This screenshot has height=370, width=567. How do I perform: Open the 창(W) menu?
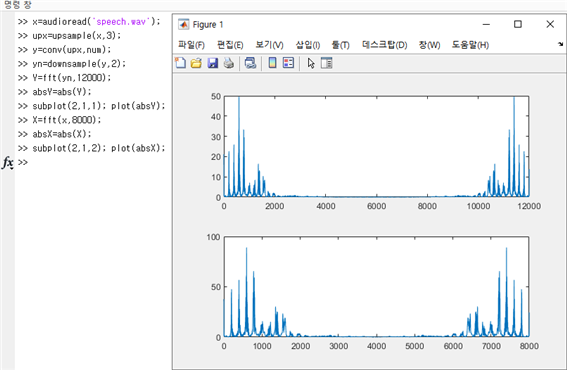click(x=429, y=45)
